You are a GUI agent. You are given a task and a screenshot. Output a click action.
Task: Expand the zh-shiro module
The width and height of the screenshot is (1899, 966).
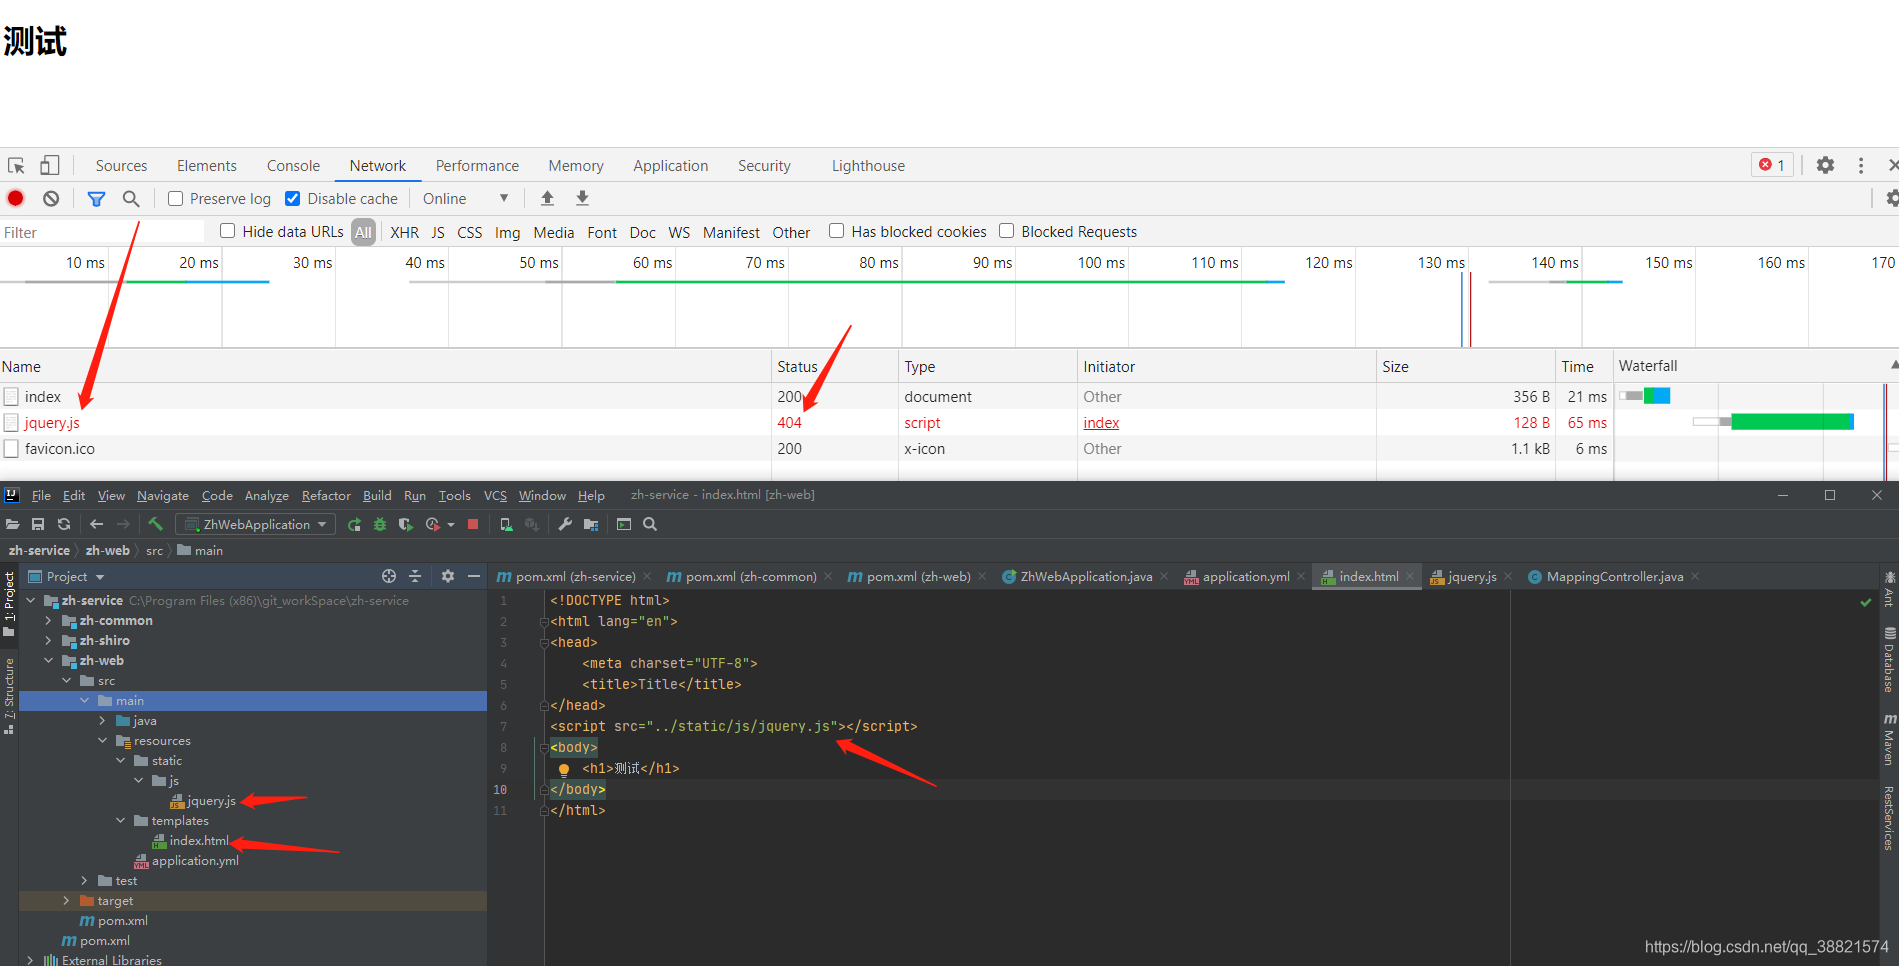pyautogui.click(x=48, y=641)
